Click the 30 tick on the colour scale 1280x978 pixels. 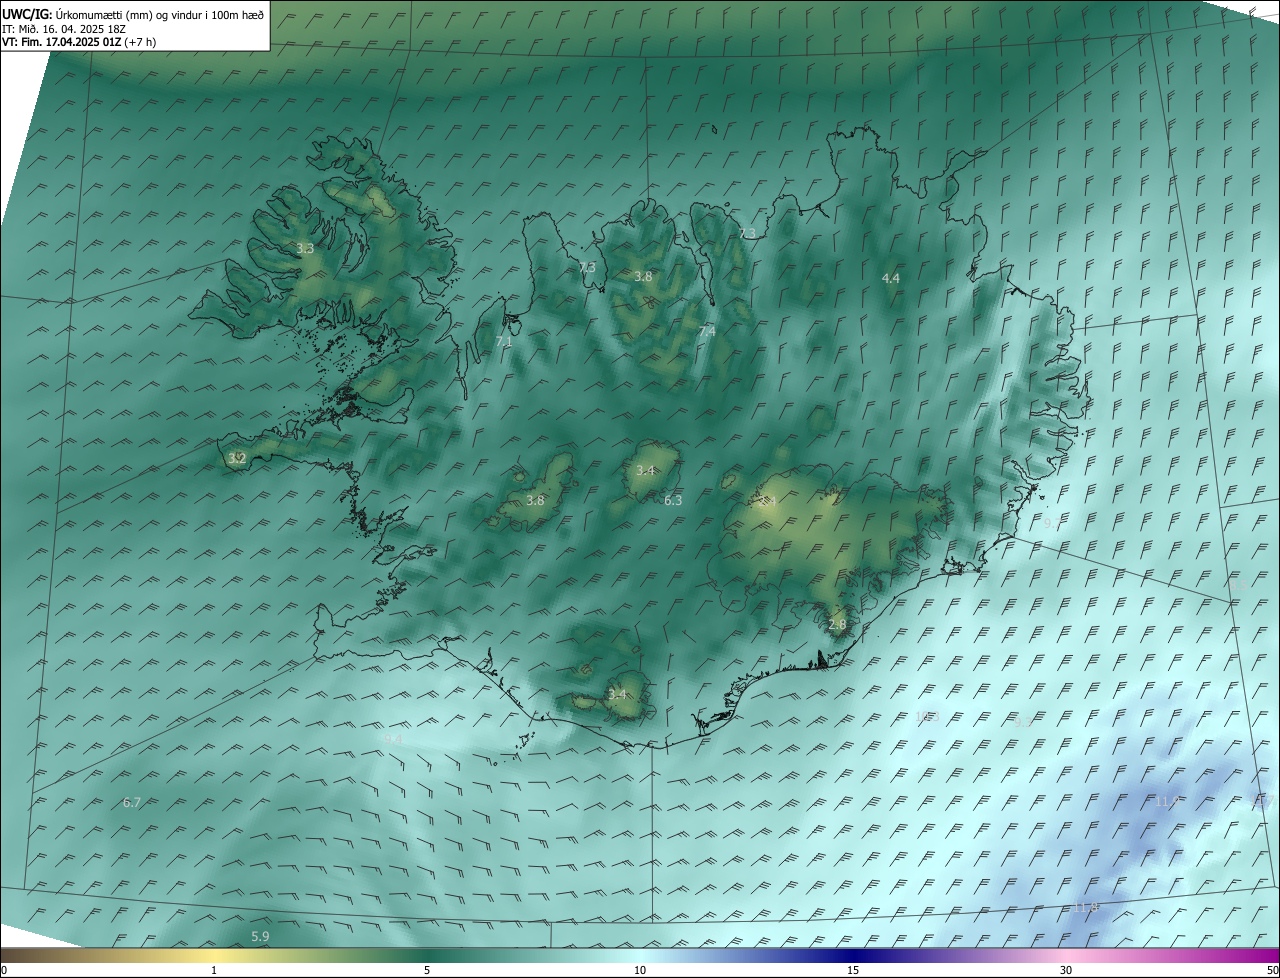pos(1066,971)
